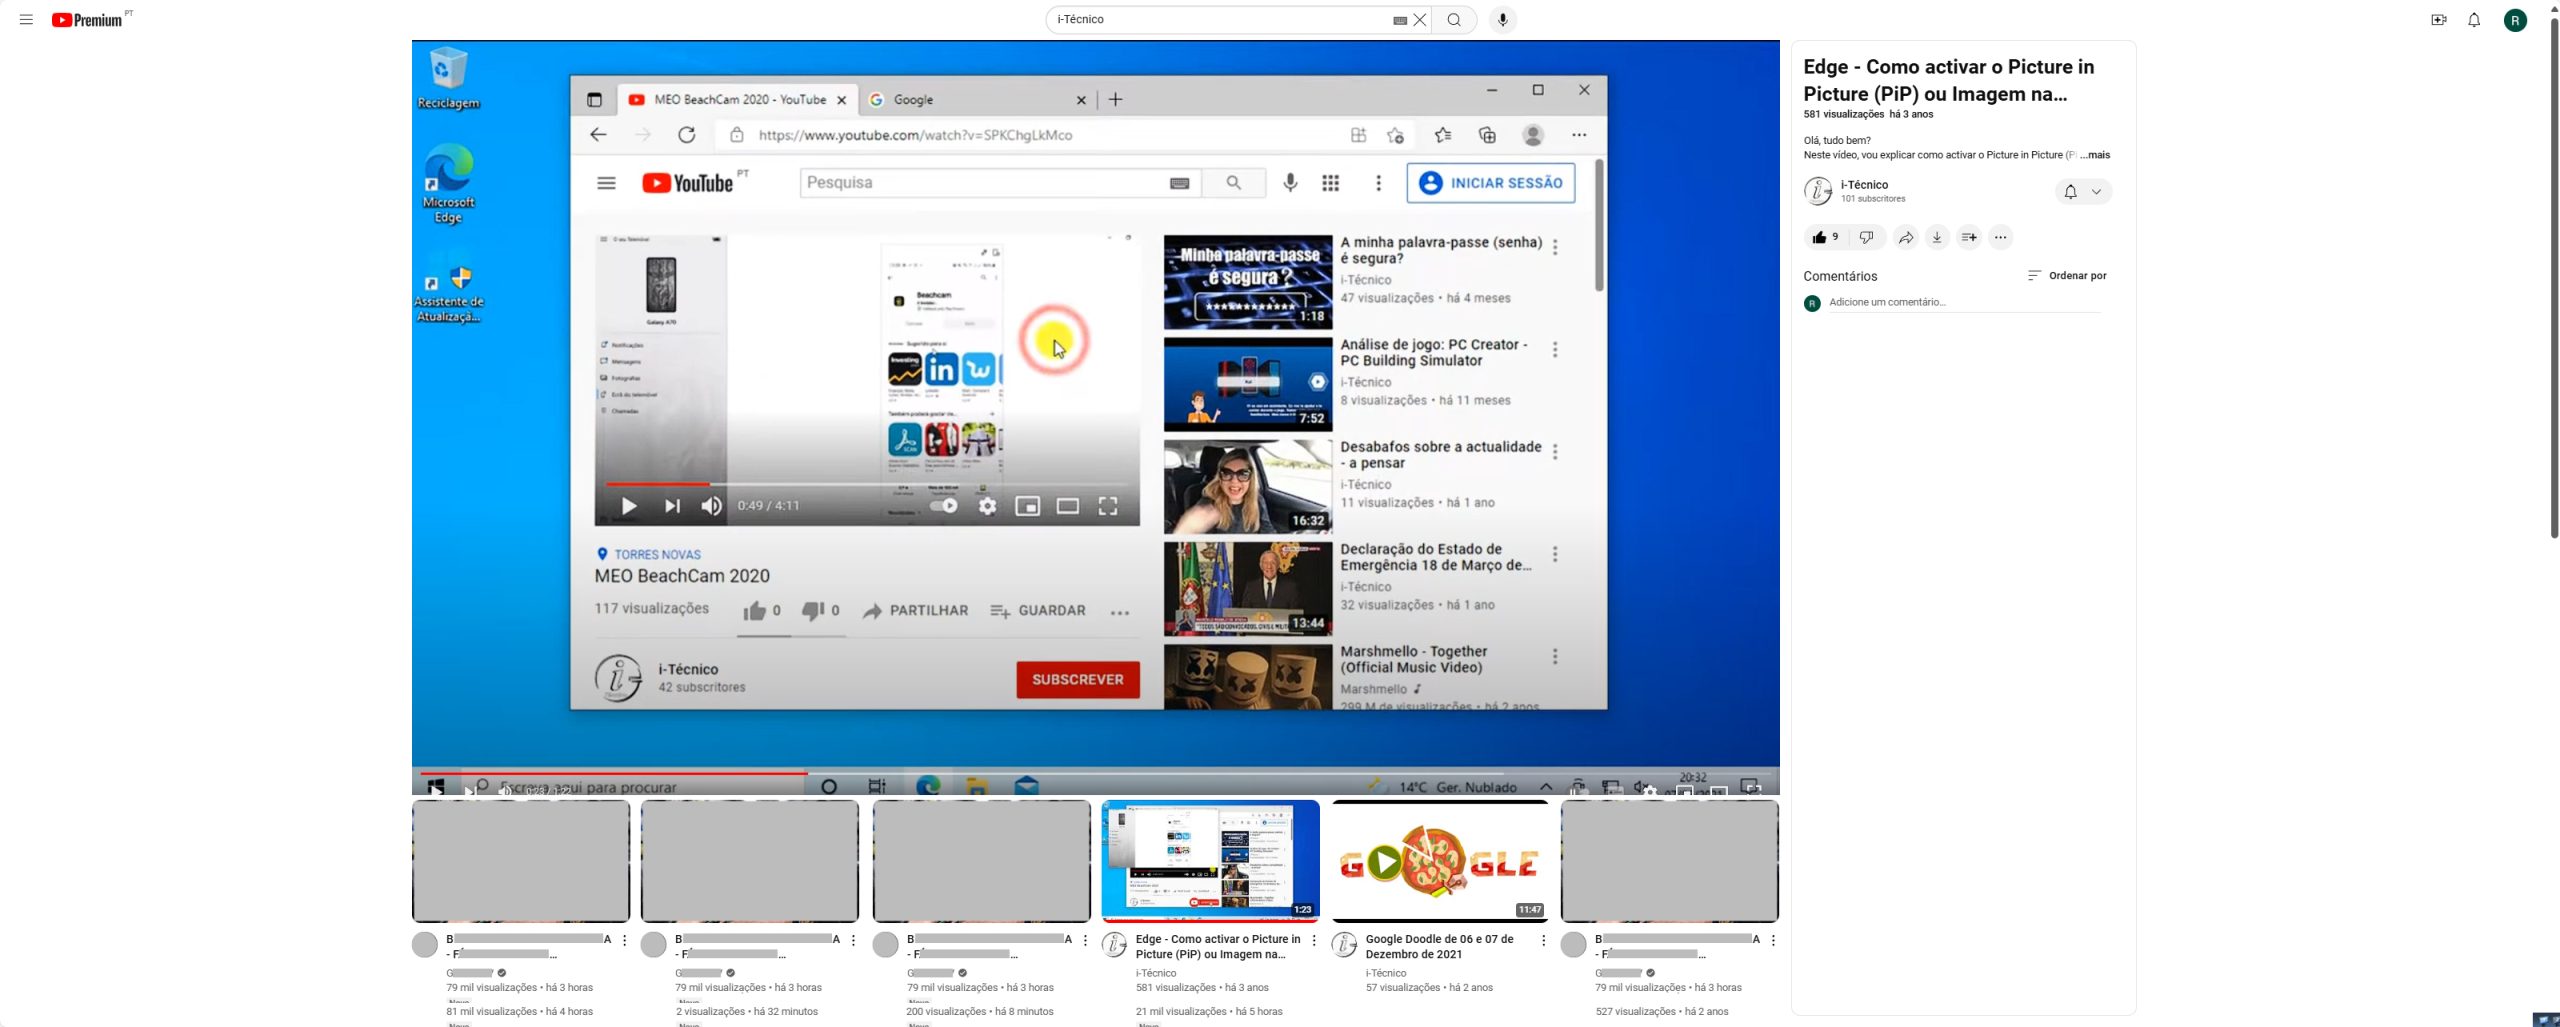
Task: Open Google Doodle de 06 e 07 title link
Action: 1440,947
